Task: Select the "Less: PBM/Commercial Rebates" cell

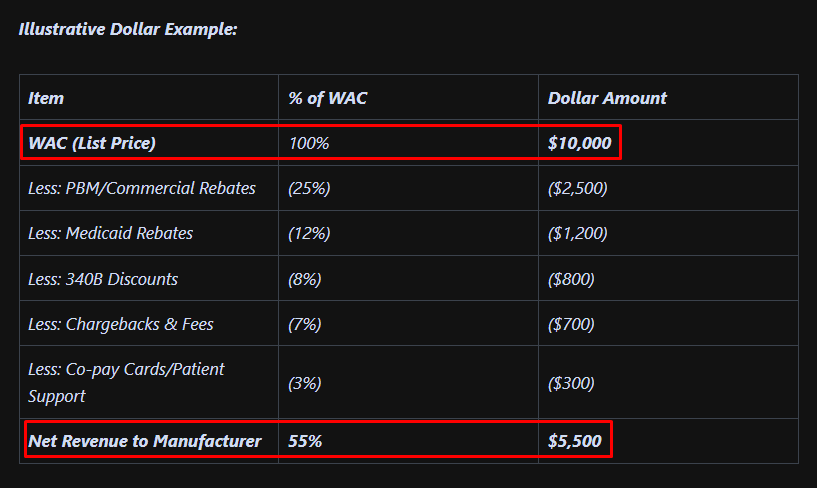Action: coord(142,188)
